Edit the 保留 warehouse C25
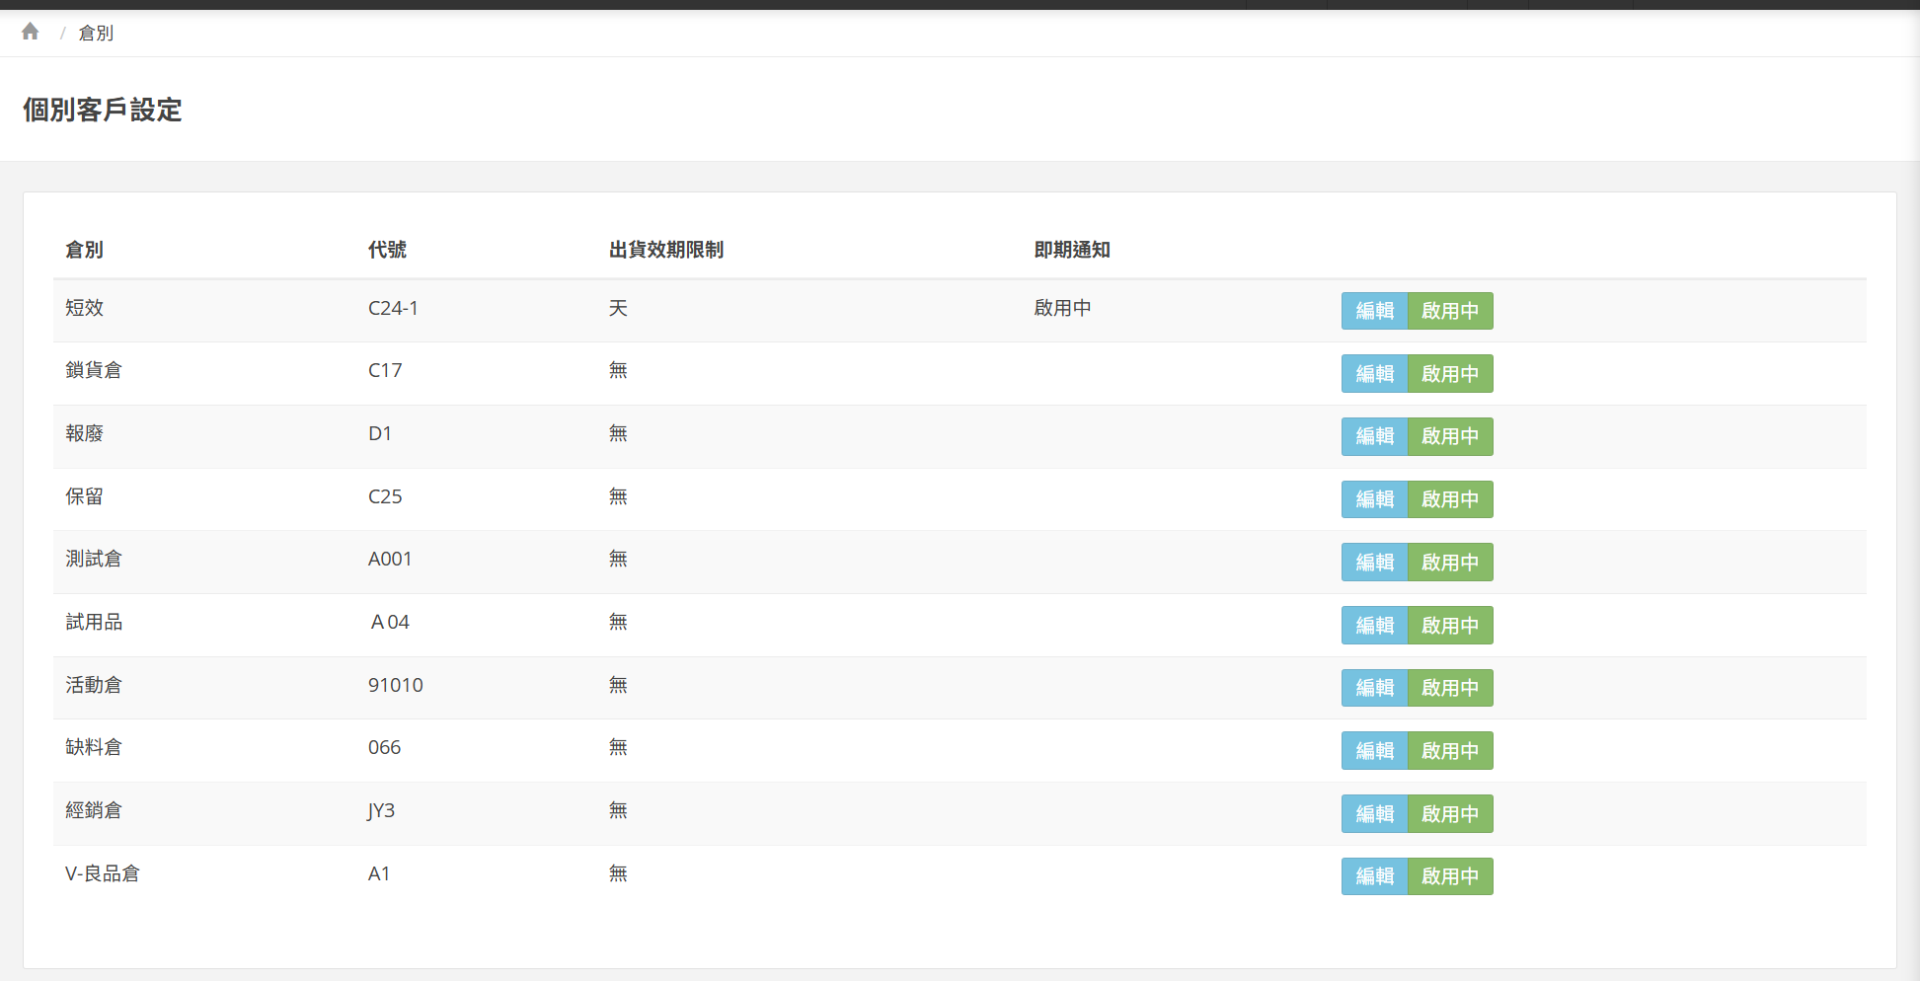The height and width of the screenshot is (981, 1920). (1374, 499)
